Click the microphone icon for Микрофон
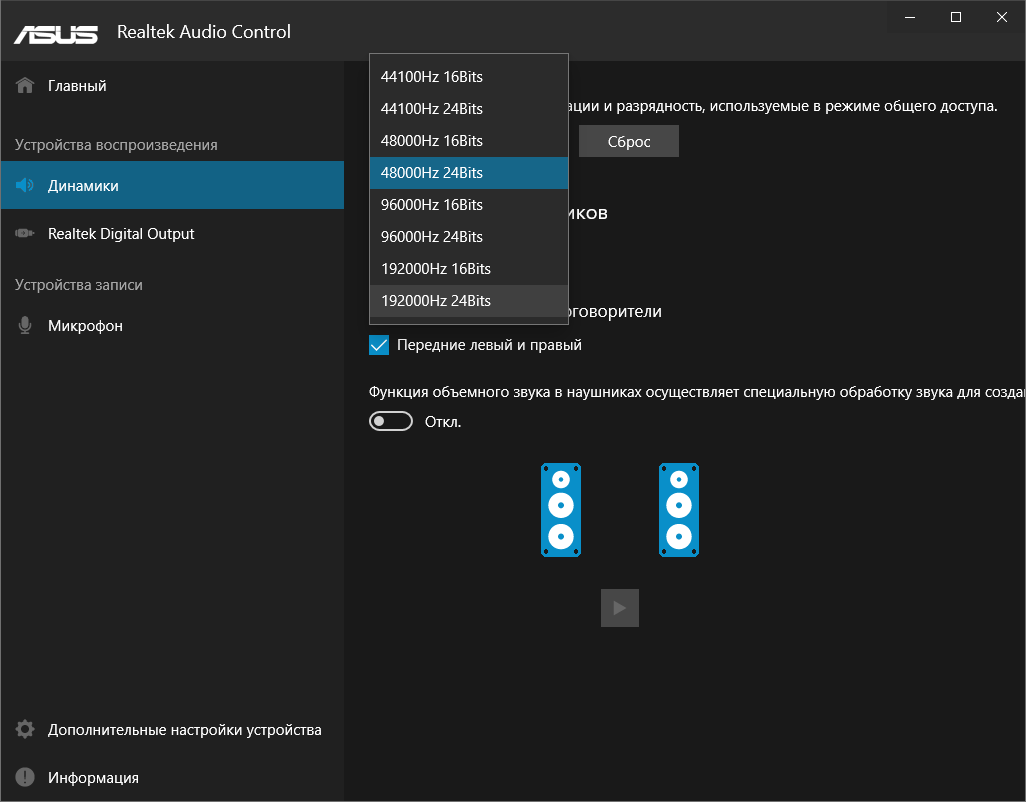Image resolution: width=1026 pixels, height=802 pixels. point(26,326)
